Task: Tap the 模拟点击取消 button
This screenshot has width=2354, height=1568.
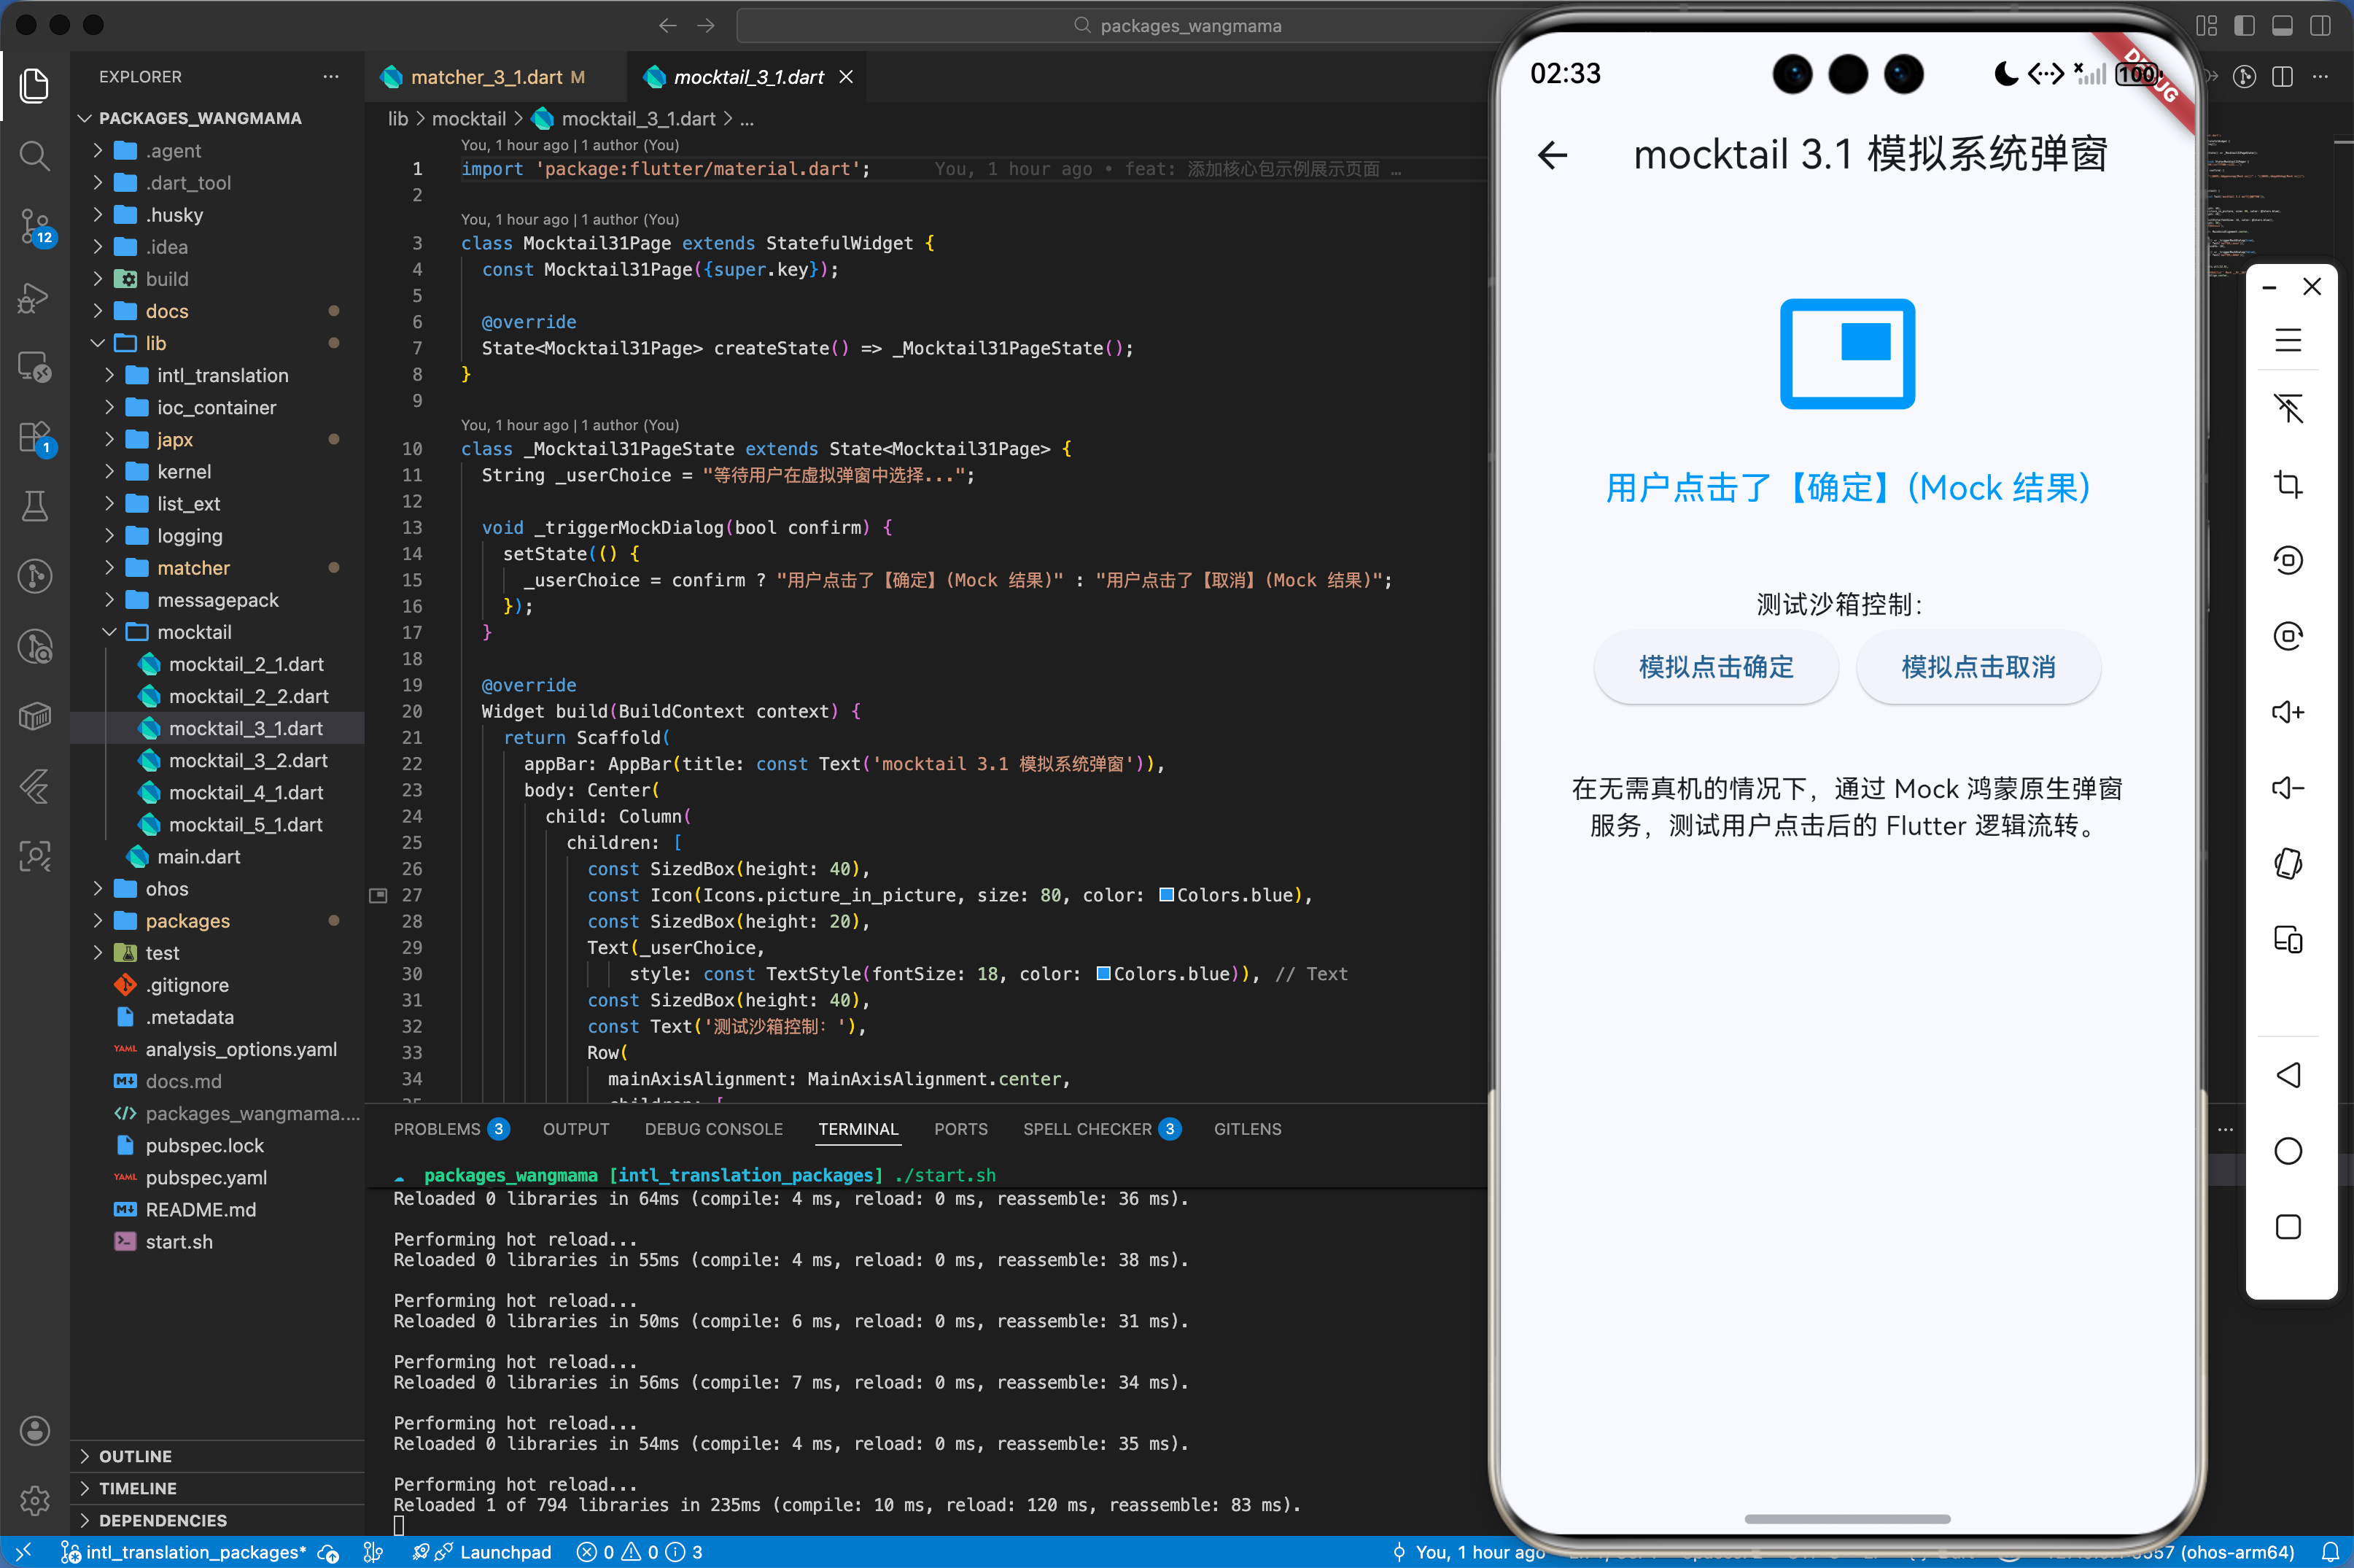Action: pos(1978,667)
